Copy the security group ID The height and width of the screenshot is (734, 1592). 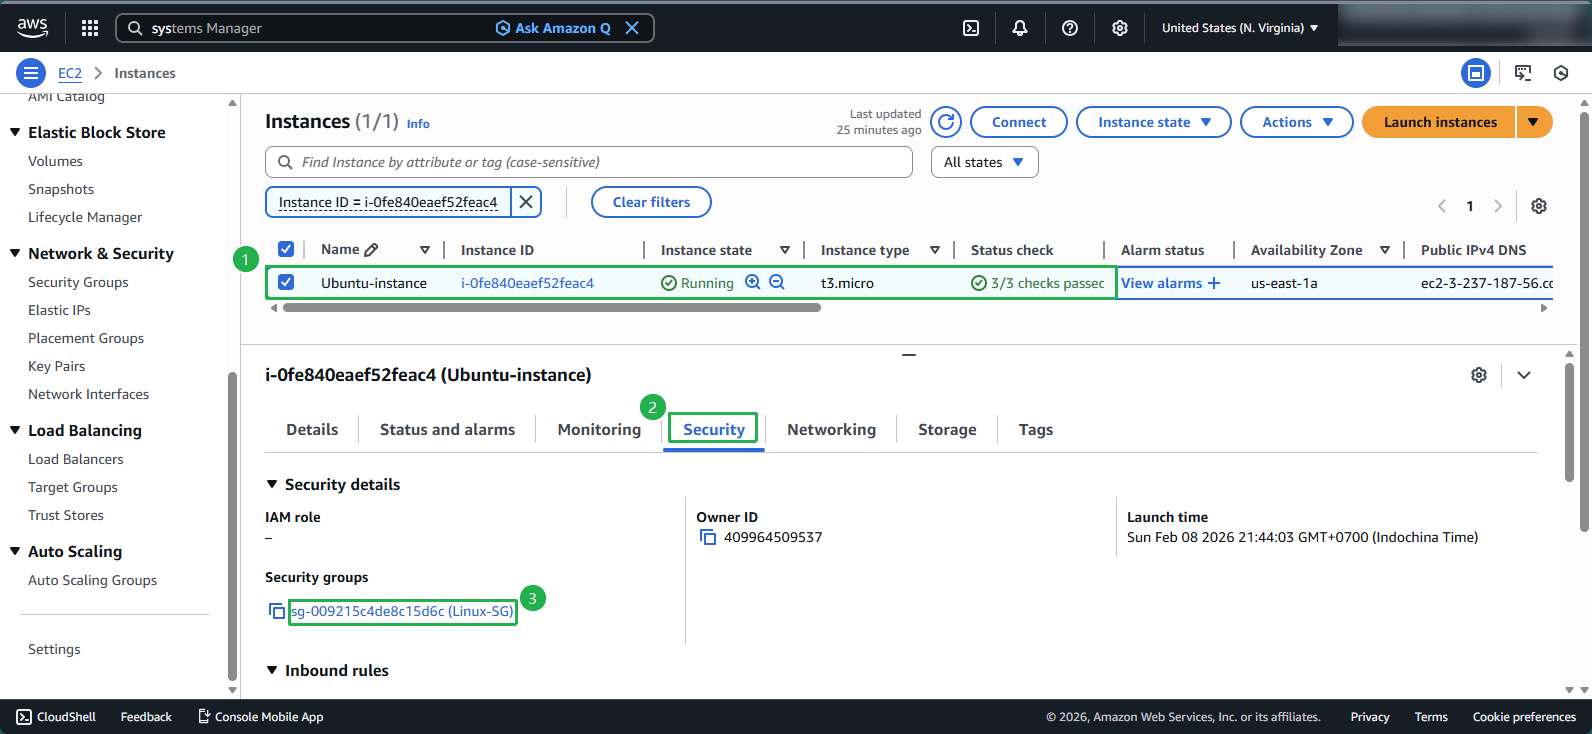click(x=277, y=611)
